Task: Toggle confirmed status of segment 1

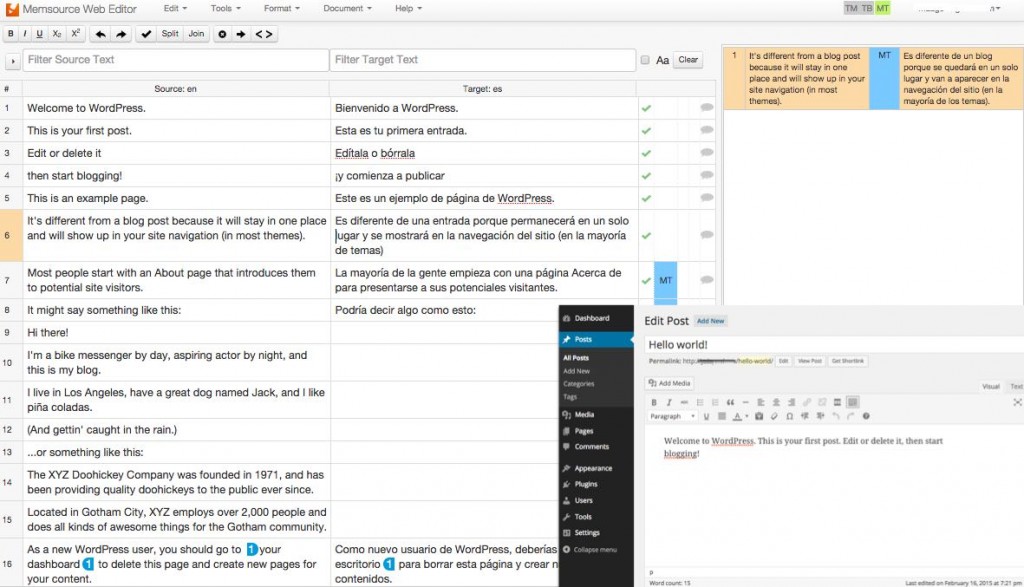Action: pyautogui.click(x=647, y=108)
